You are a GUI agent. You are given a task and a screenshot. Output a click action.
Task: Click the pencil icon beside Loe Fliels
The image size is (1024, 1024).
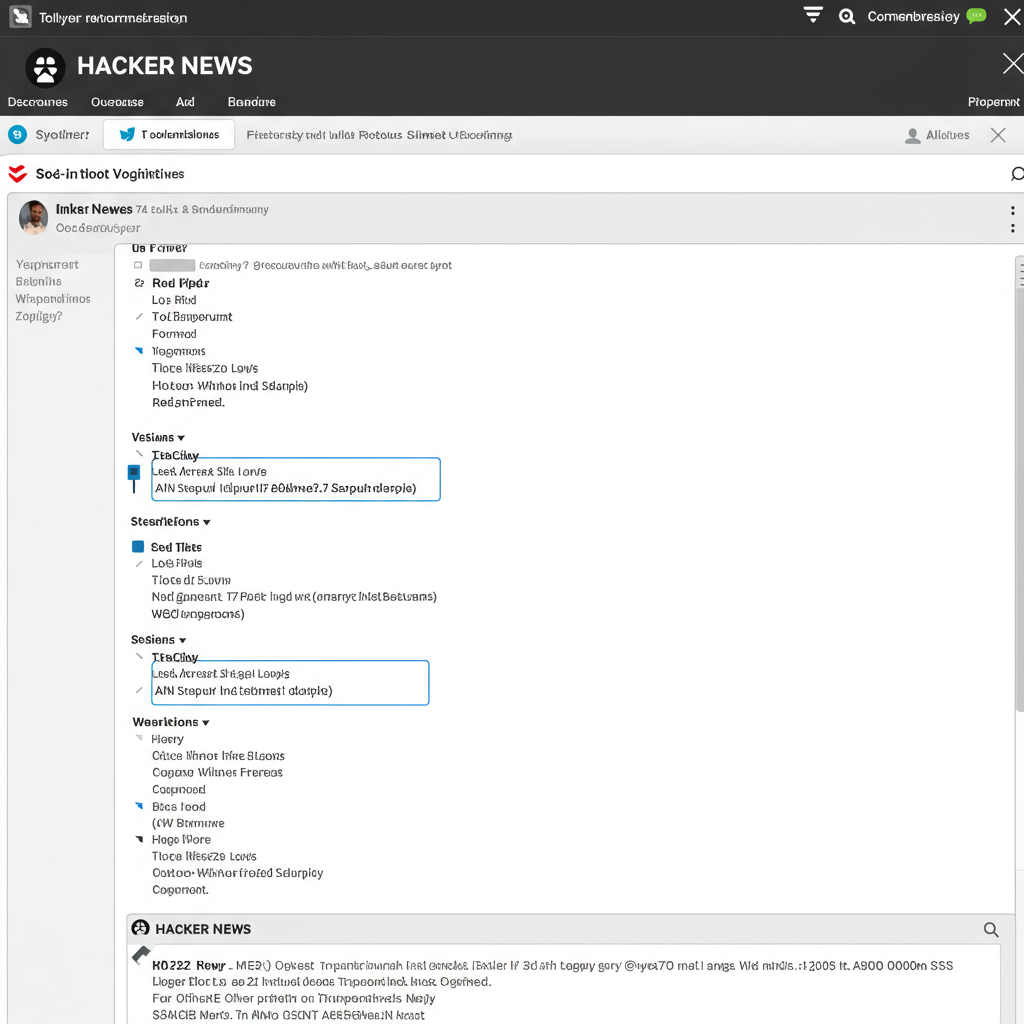(139, 564)
